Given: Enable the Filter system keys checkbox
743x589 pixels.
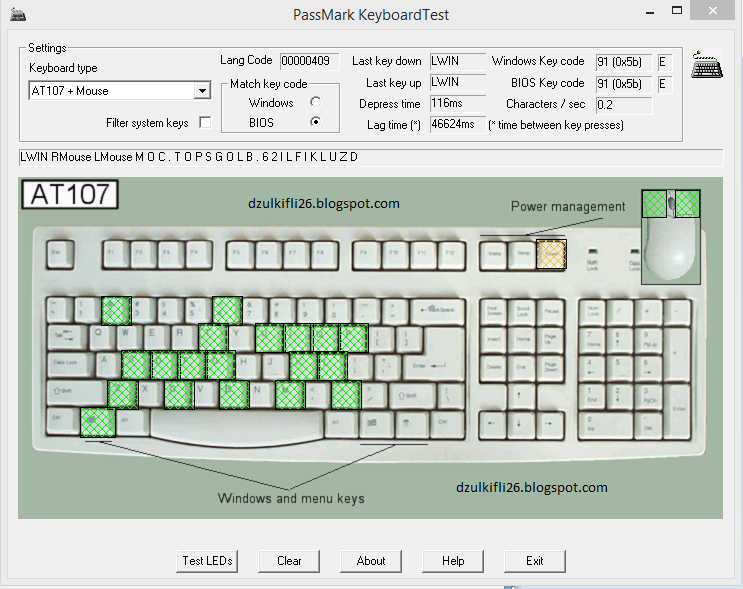Looking at the screenshot, I should [x=205, y=123].
